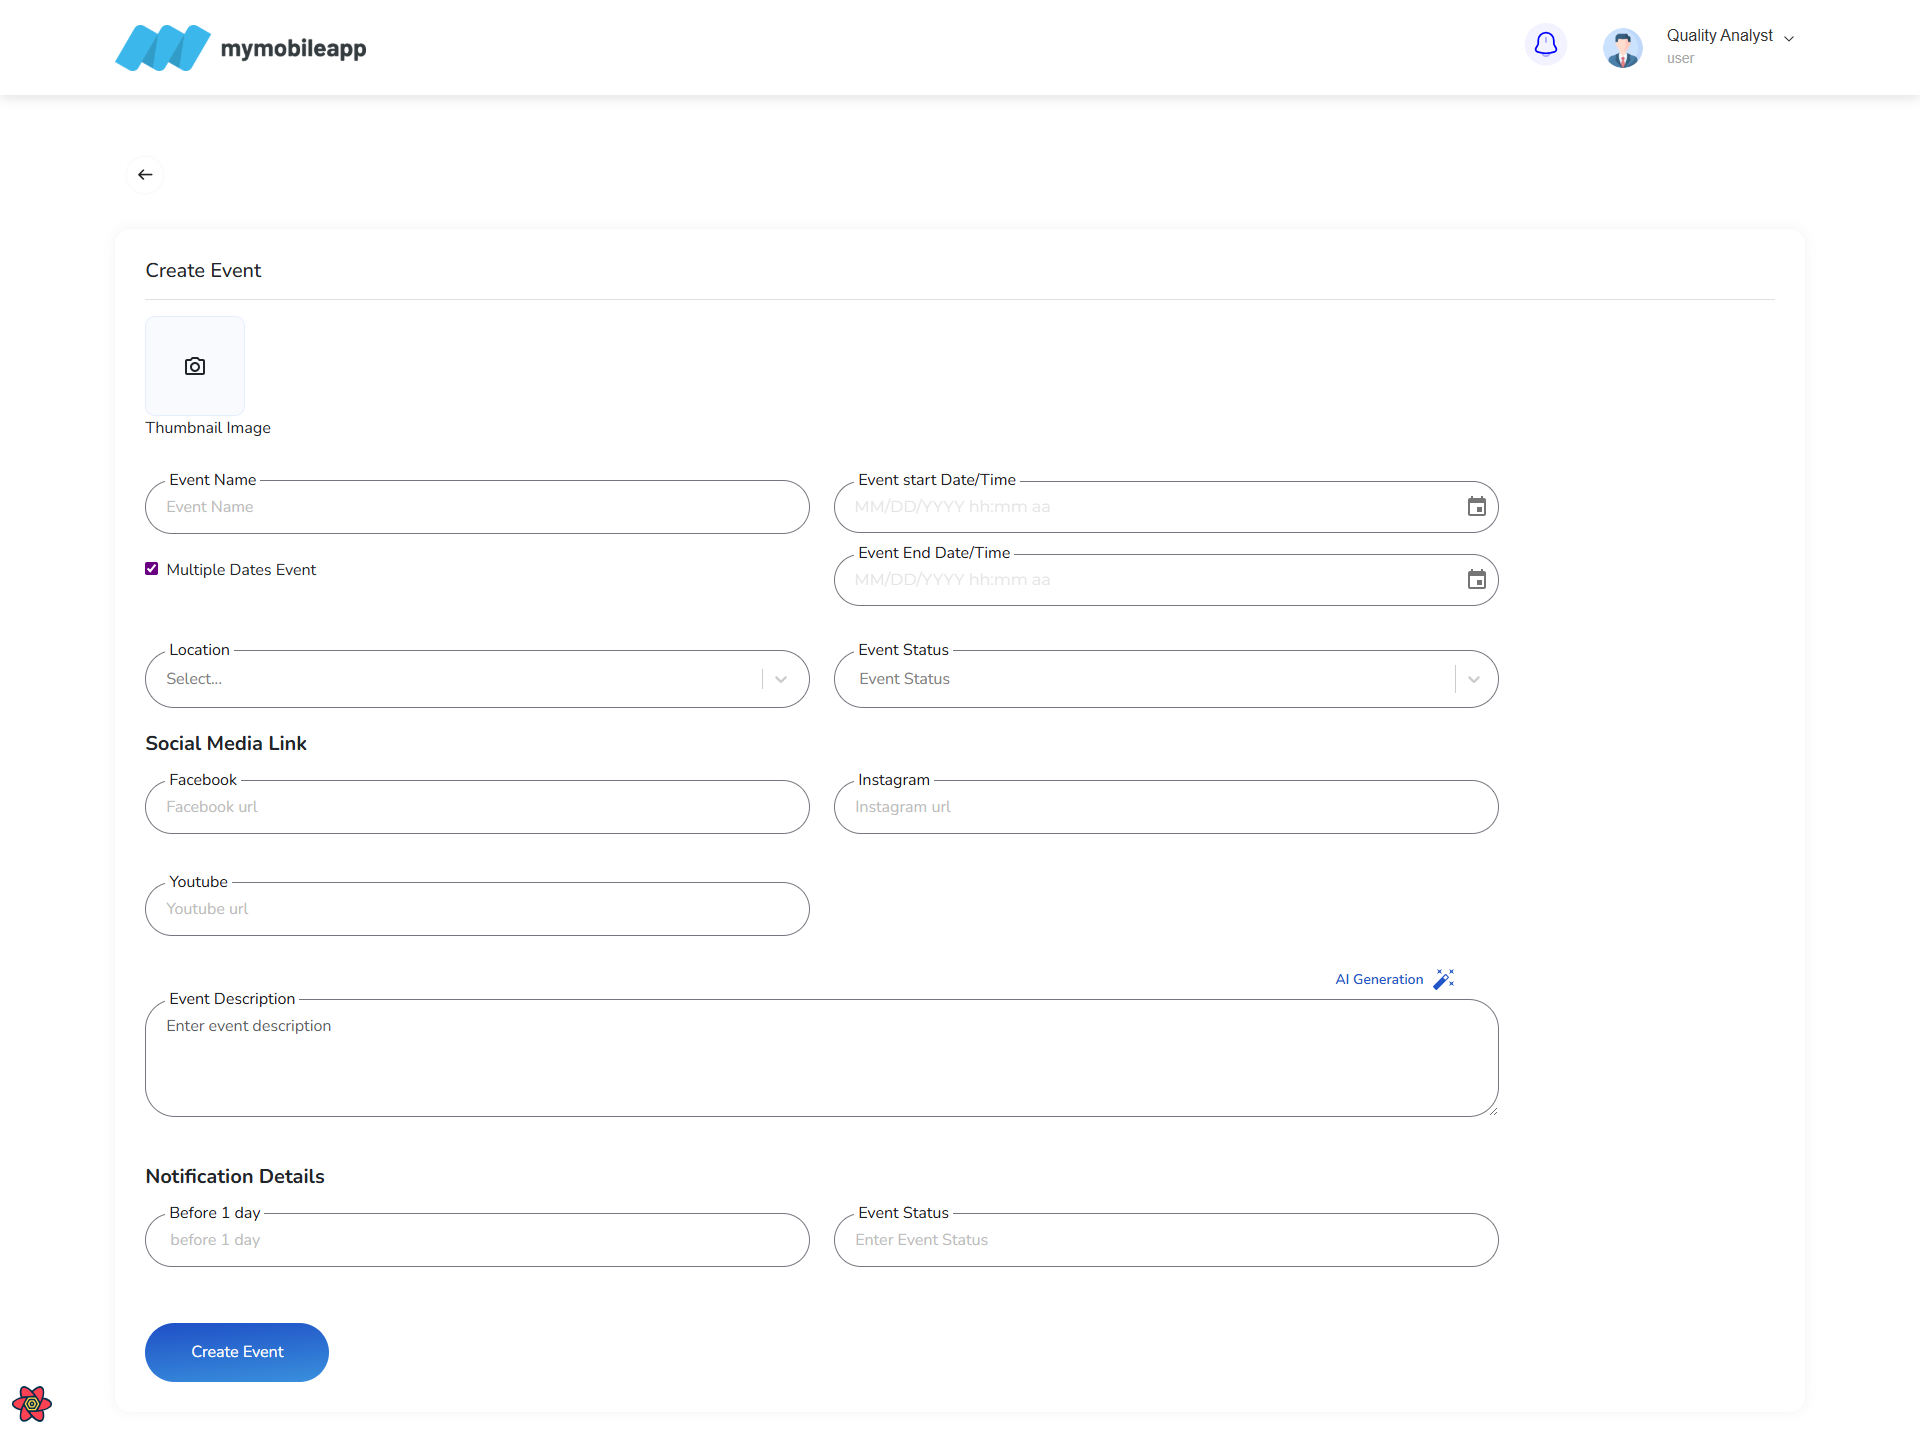Open calendar for Event End Date/Time
Screen dimensions: 1920x1437
point(1476,580)
